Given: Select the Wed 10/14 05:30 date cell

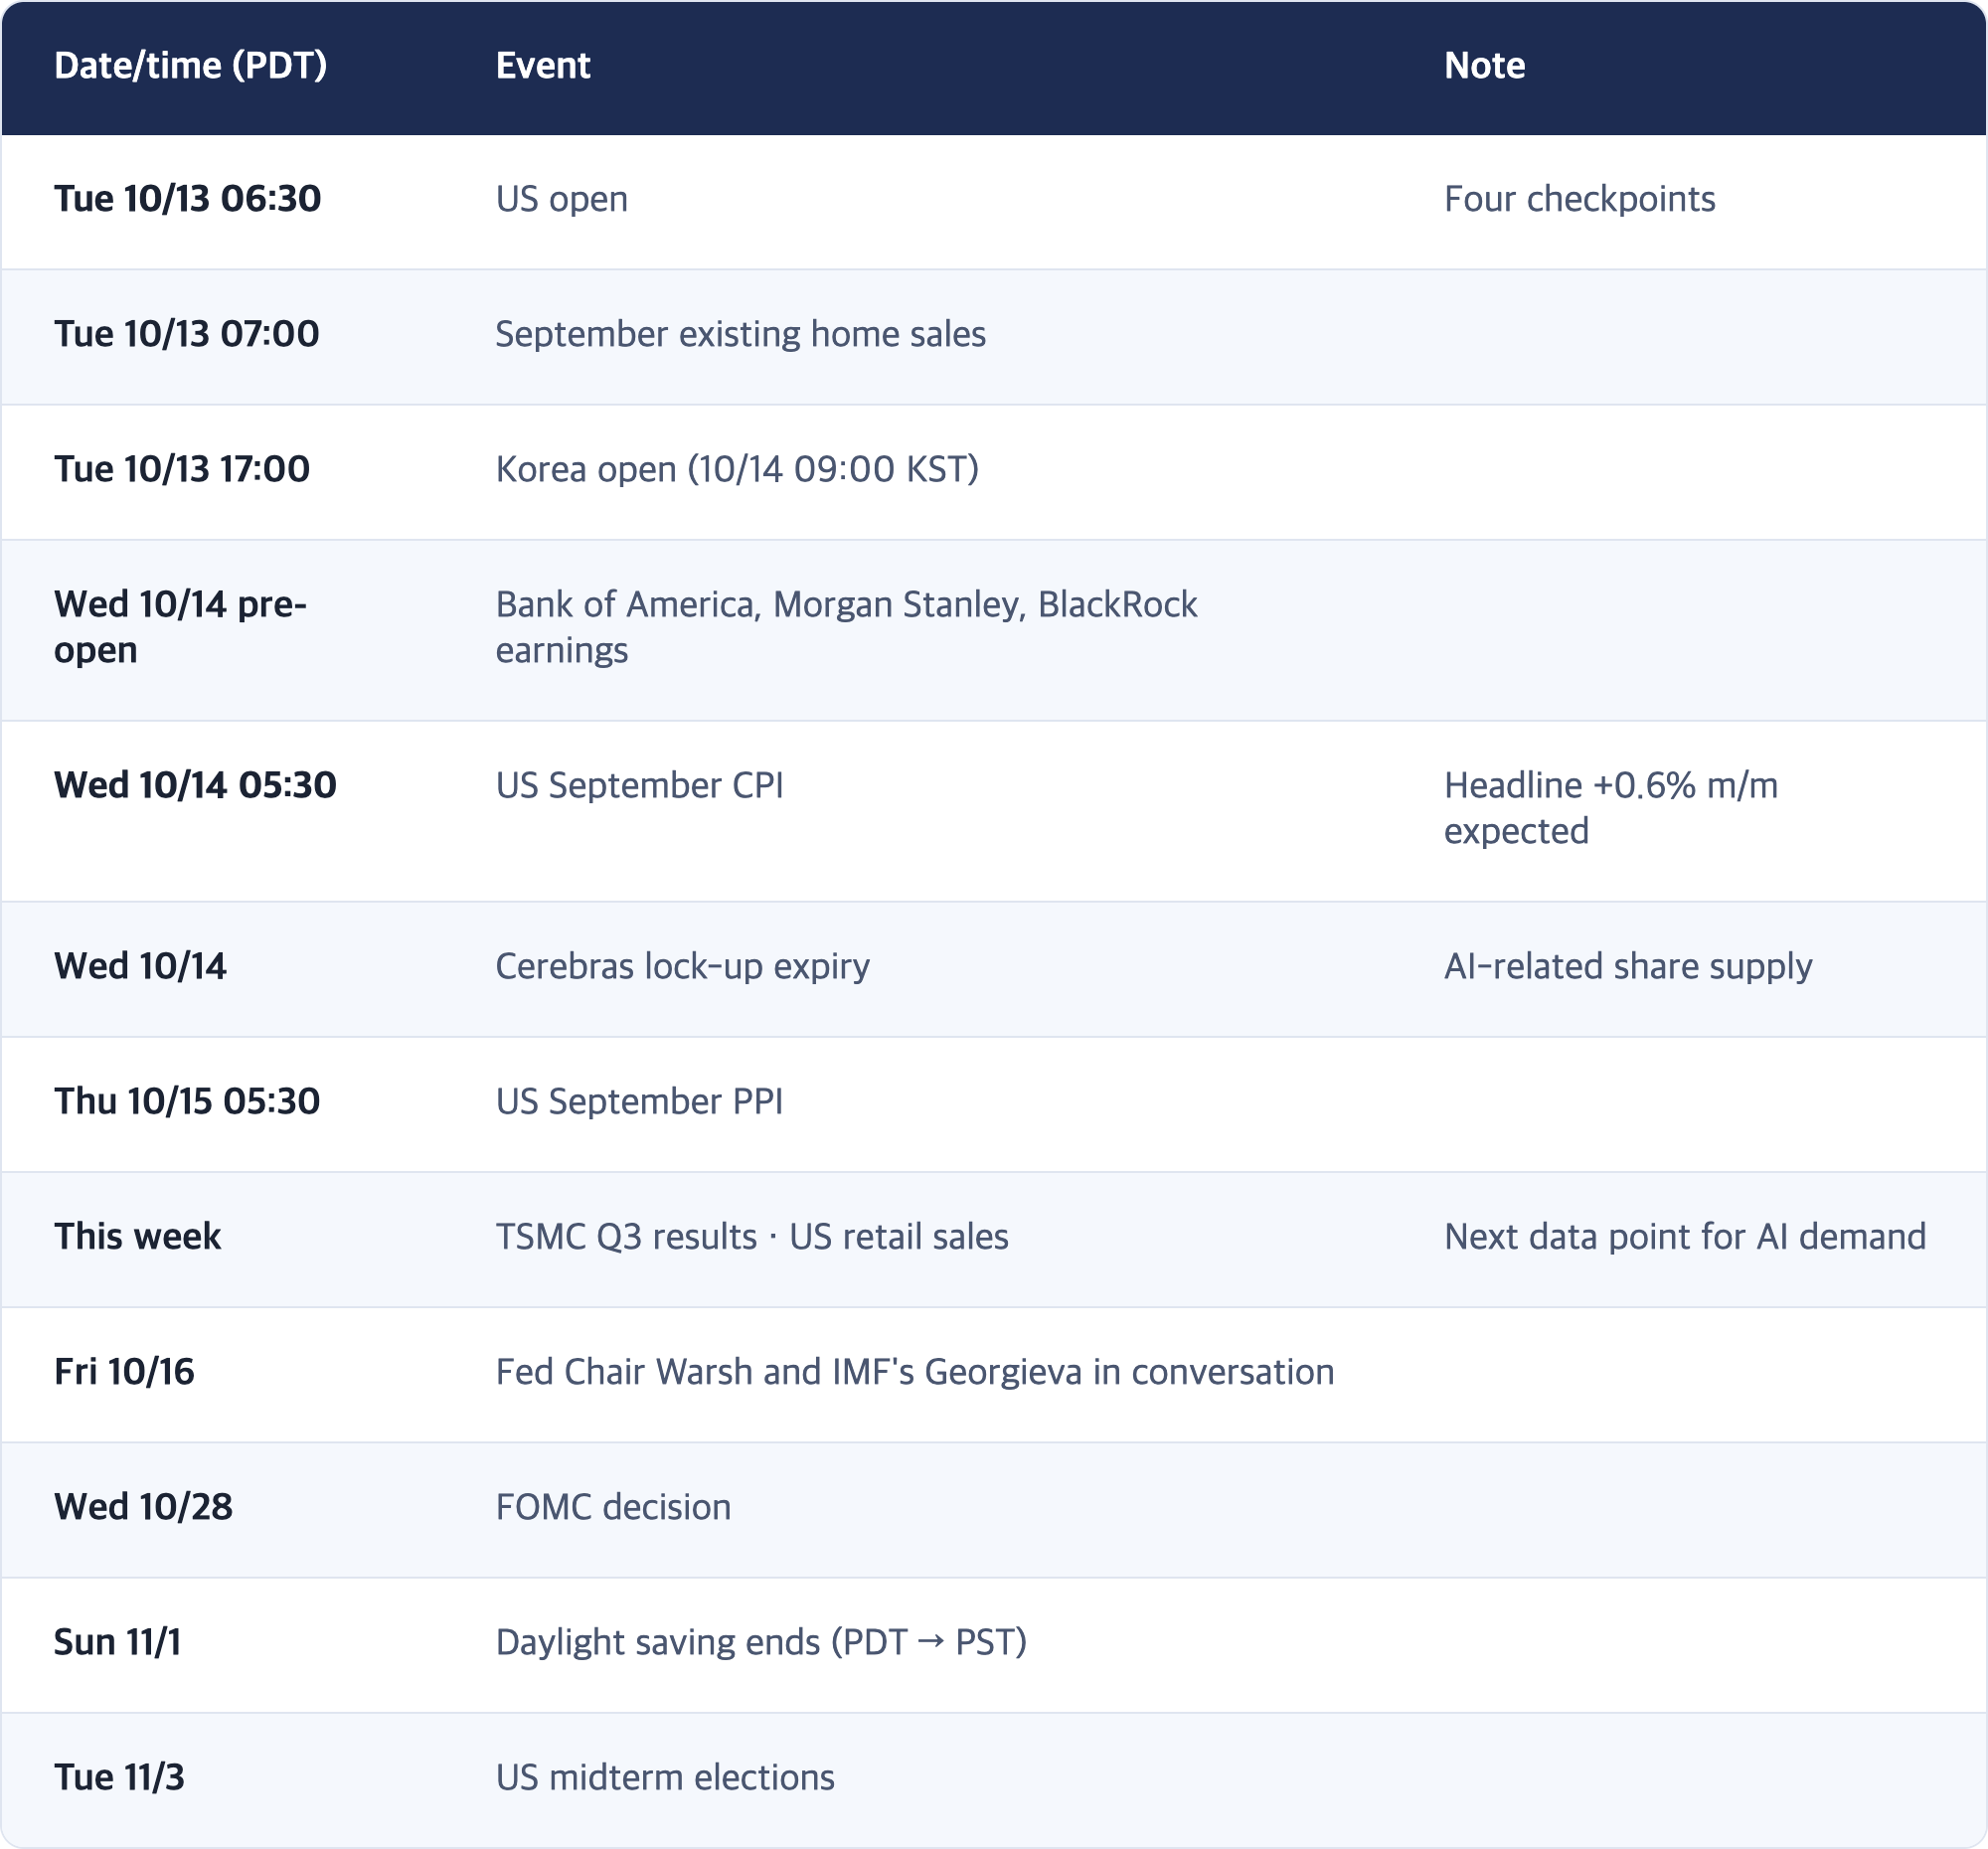Looking at the screenshot, I should click(x=195, y=786).
